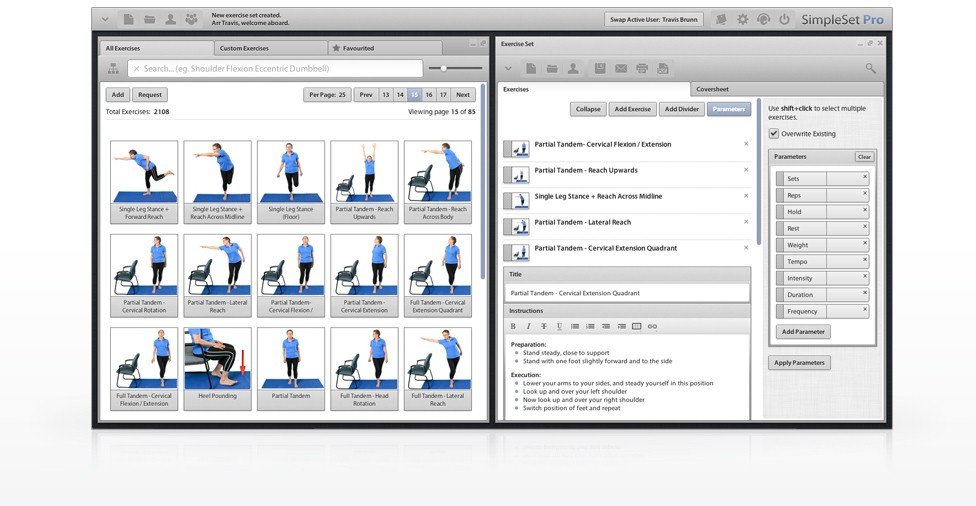This screenshot has width=976, height=506.
Task: Toggle italic in Instructions toolbar
Action: [528, 326]
